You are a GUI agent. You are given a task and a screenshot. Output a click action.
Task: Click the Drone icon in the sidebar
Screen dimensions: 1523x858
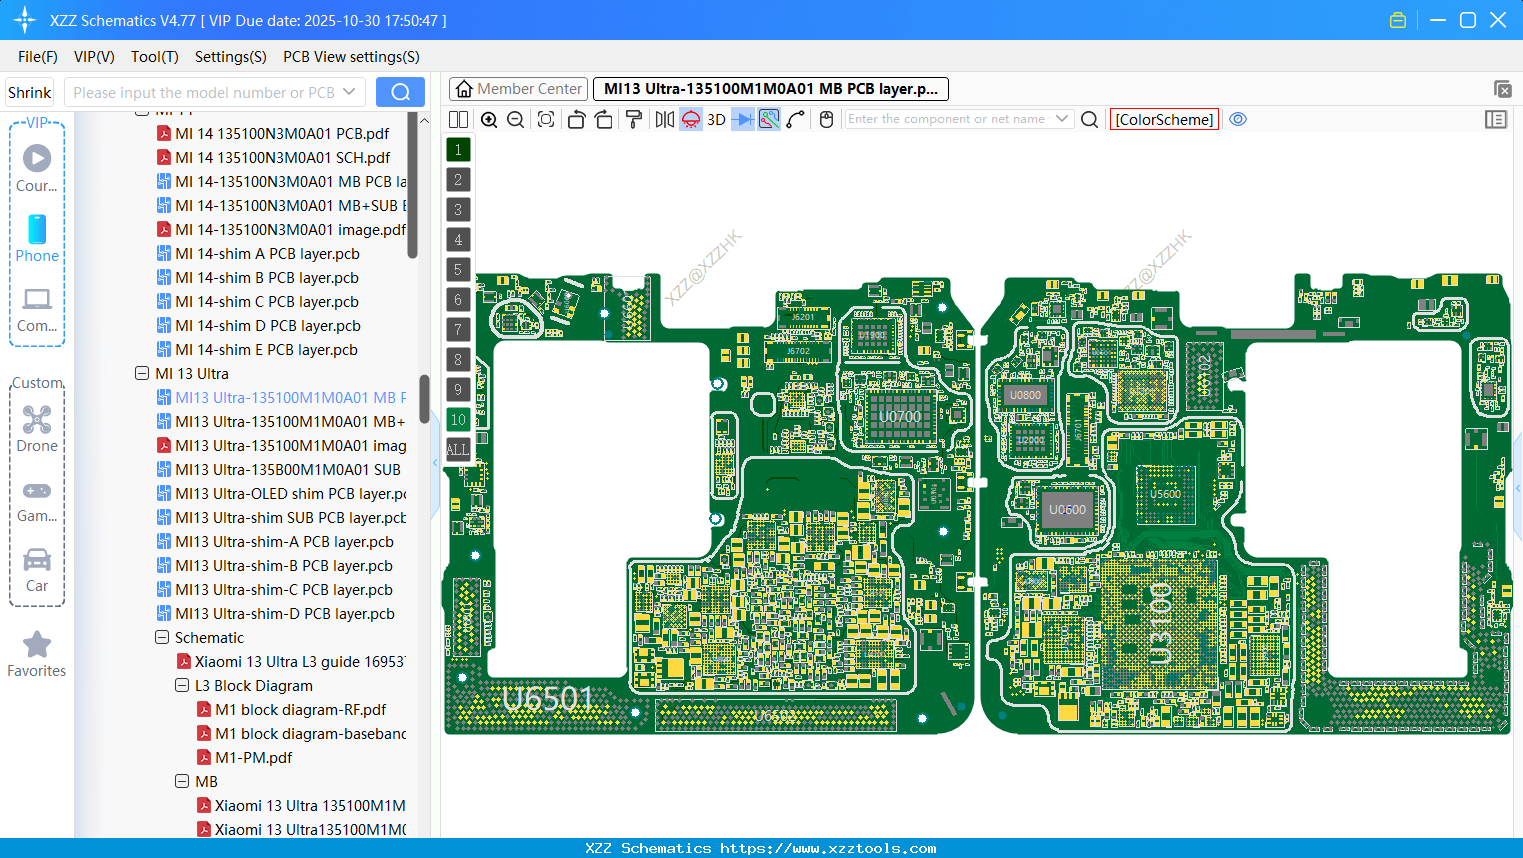click(36, 420)
